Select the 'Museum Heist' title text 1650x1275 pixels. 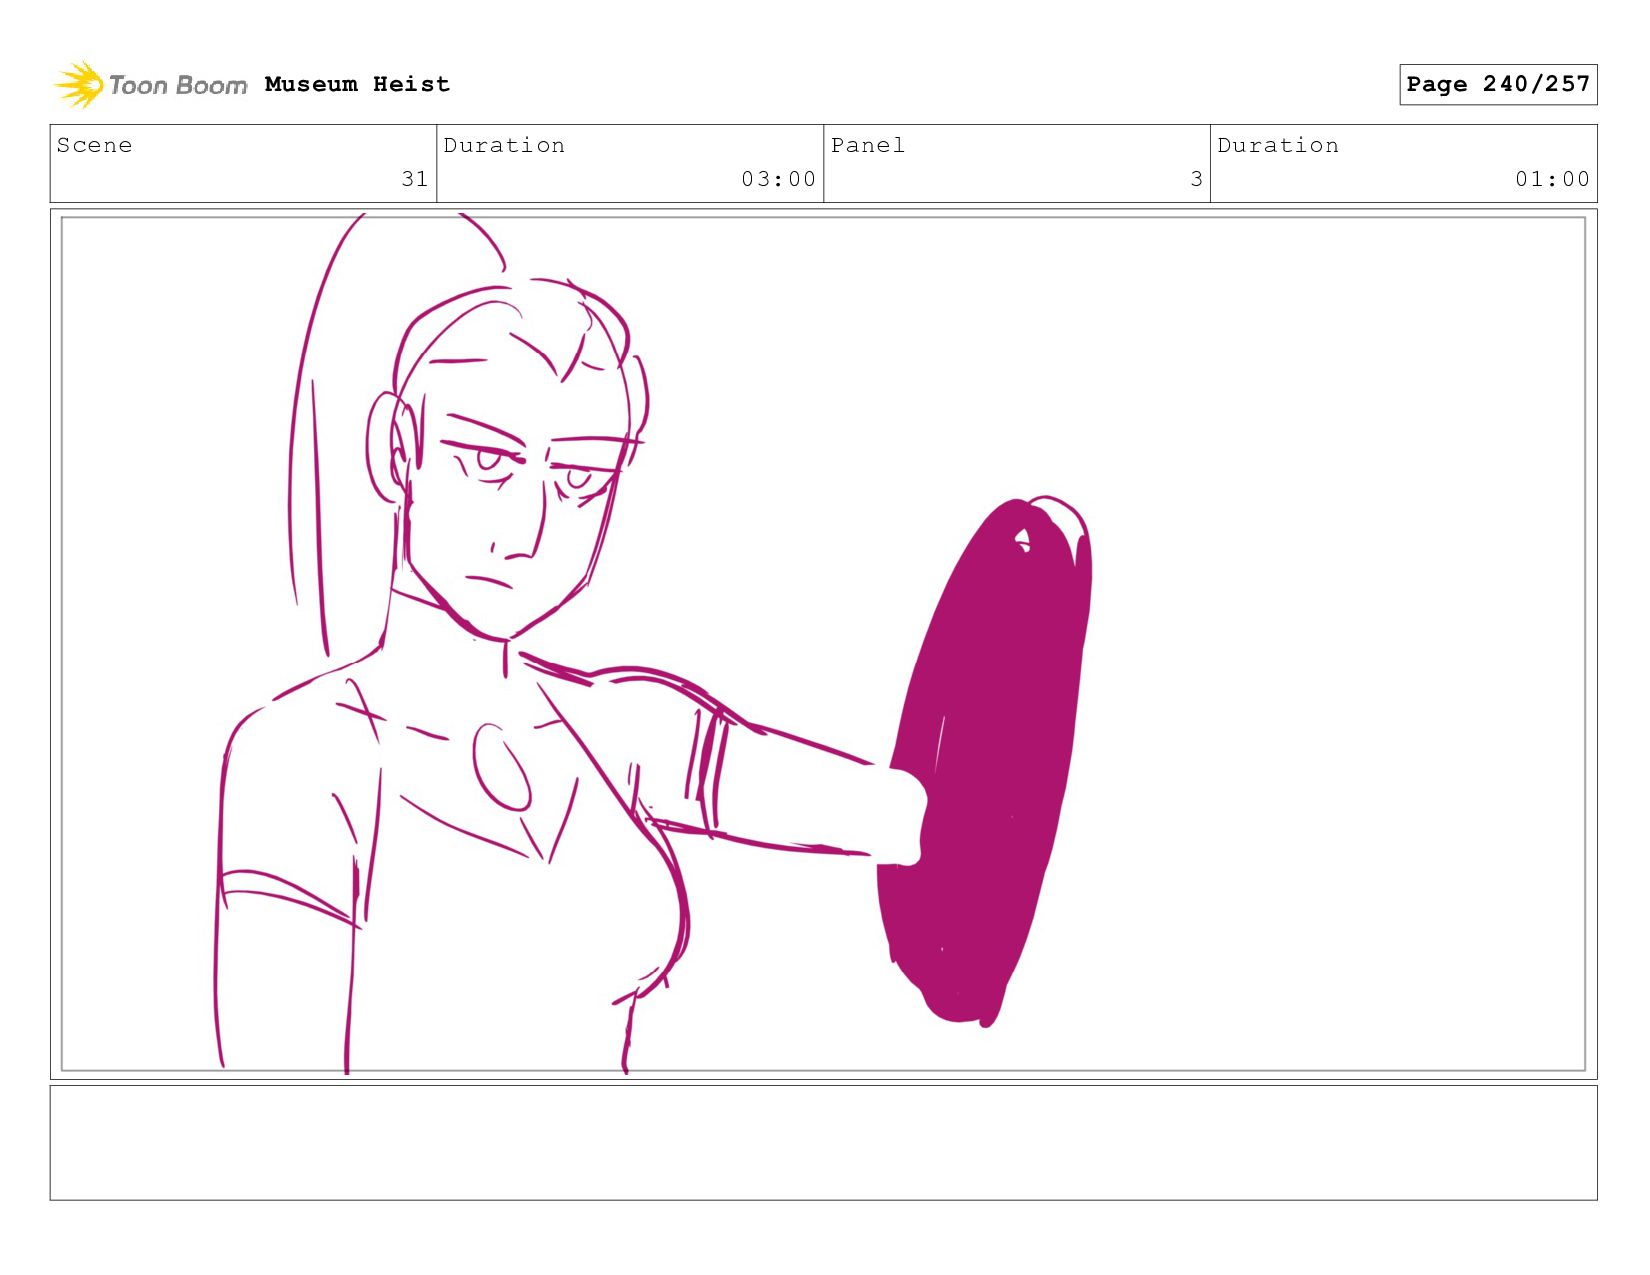357,84
